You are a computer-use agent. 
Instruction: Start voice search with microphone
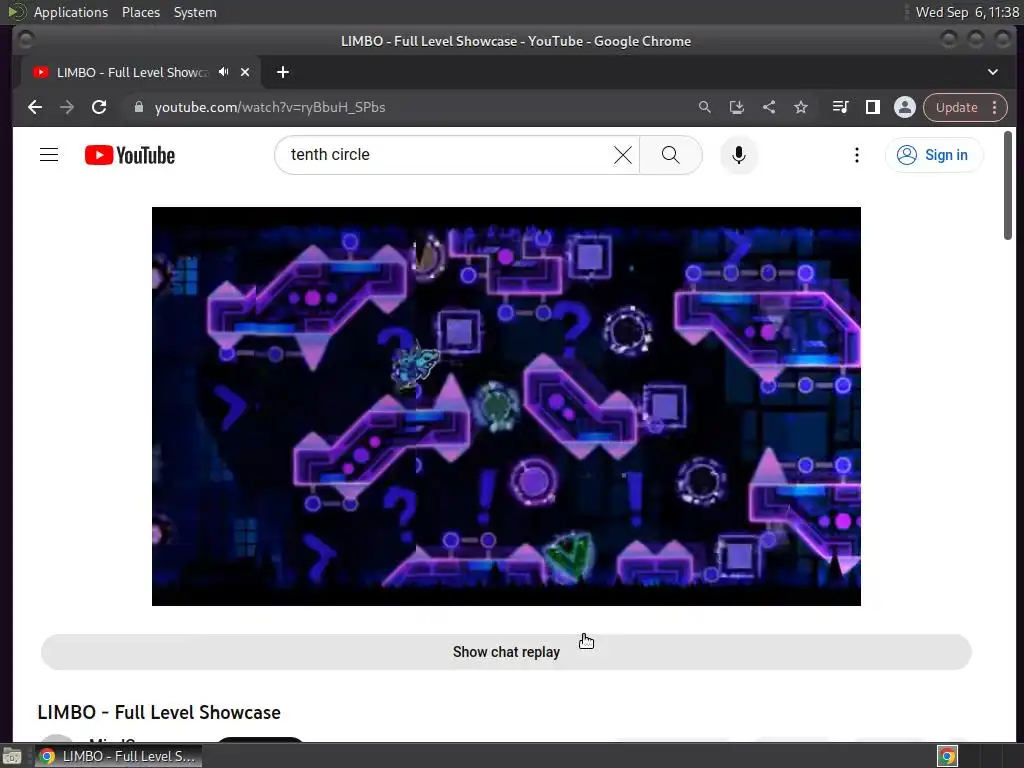739,155
